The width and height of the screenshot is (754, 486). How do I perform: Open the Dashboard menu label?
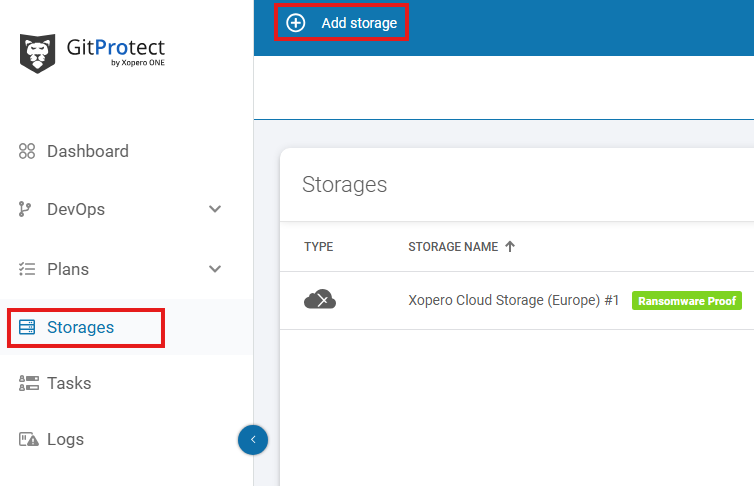87,152
